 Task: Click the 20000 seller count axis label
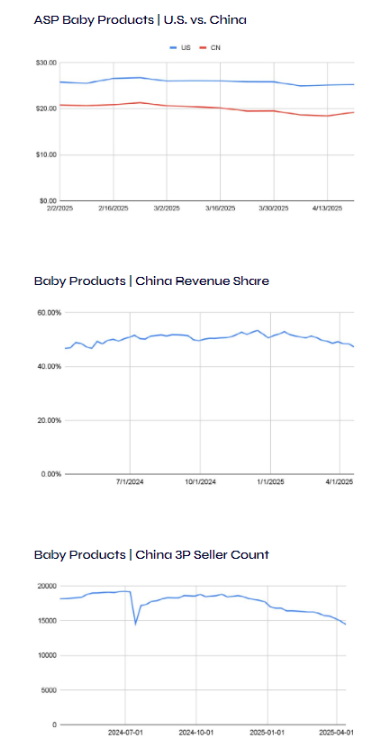tap(48, 586)
